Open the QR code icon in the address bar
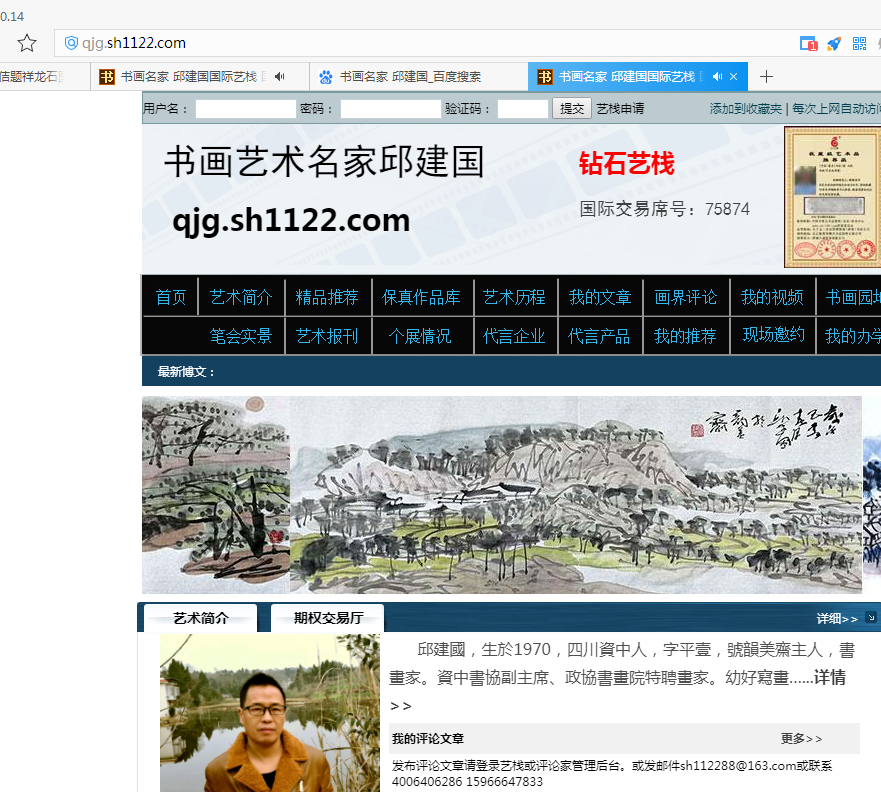 (x=859, y=43)
